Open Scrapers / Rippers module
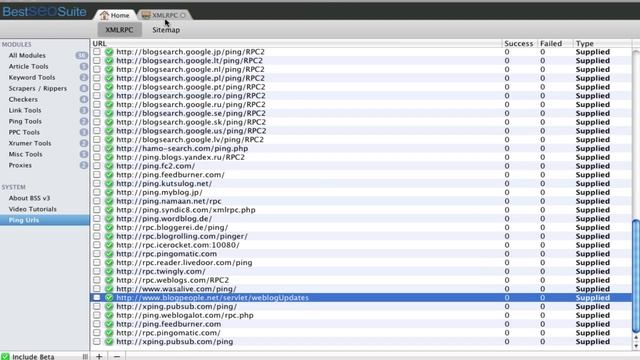 pyautogui.click(x=38, y=89)
